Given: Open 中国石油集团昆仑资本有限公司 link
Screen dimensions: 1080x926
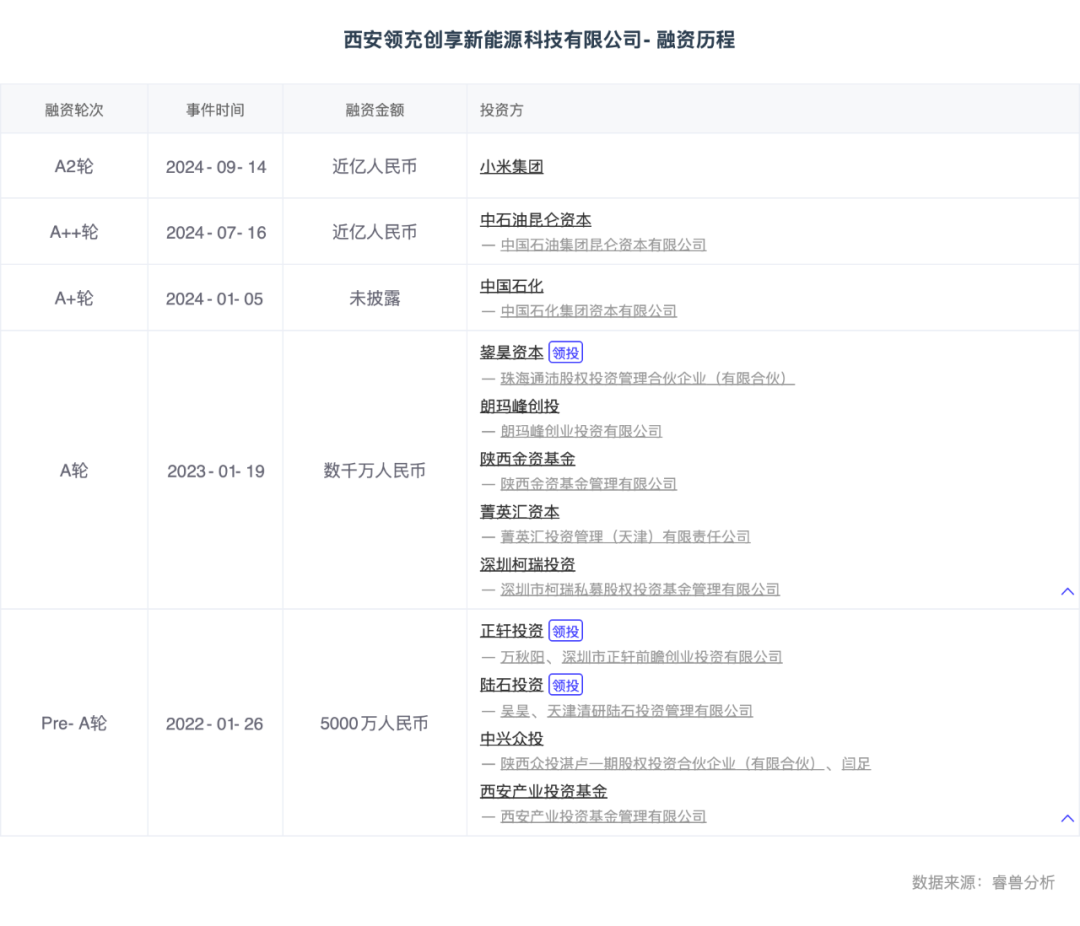Looking at the screenshot, I should (603, 245).
